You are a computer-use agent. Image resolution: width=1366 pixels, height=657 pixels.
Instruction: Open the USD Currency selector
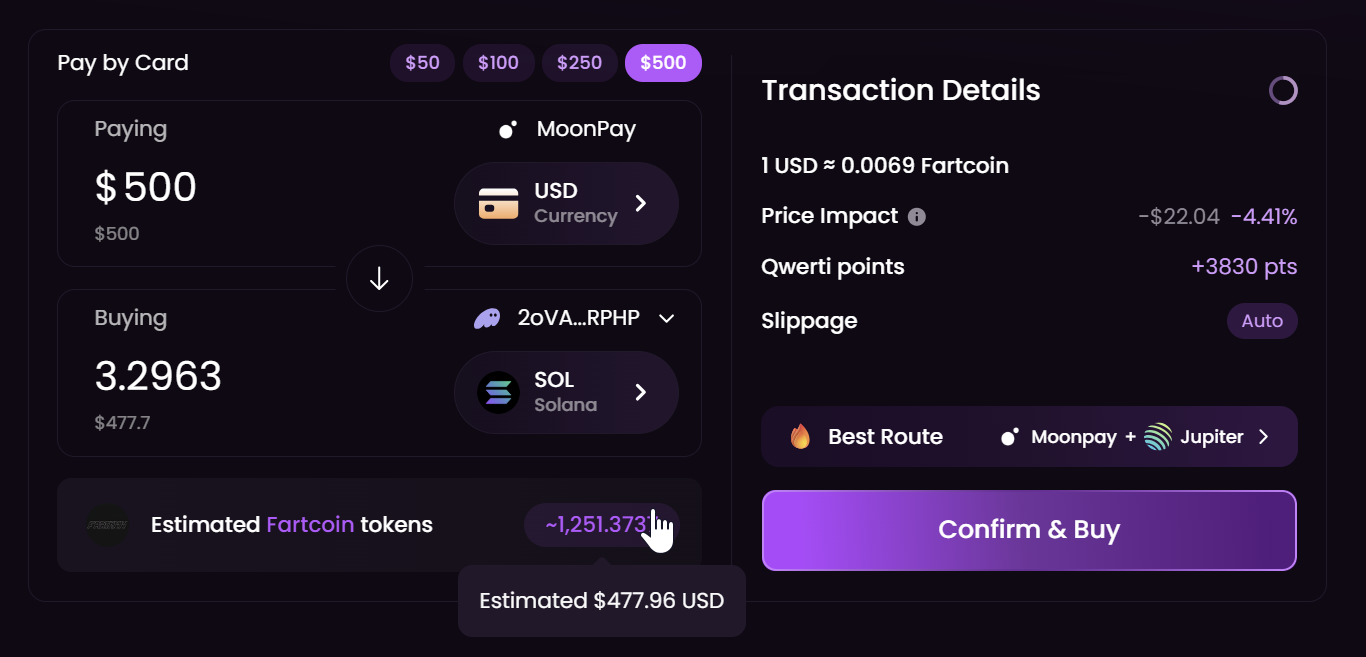click(x=566, y=203)
